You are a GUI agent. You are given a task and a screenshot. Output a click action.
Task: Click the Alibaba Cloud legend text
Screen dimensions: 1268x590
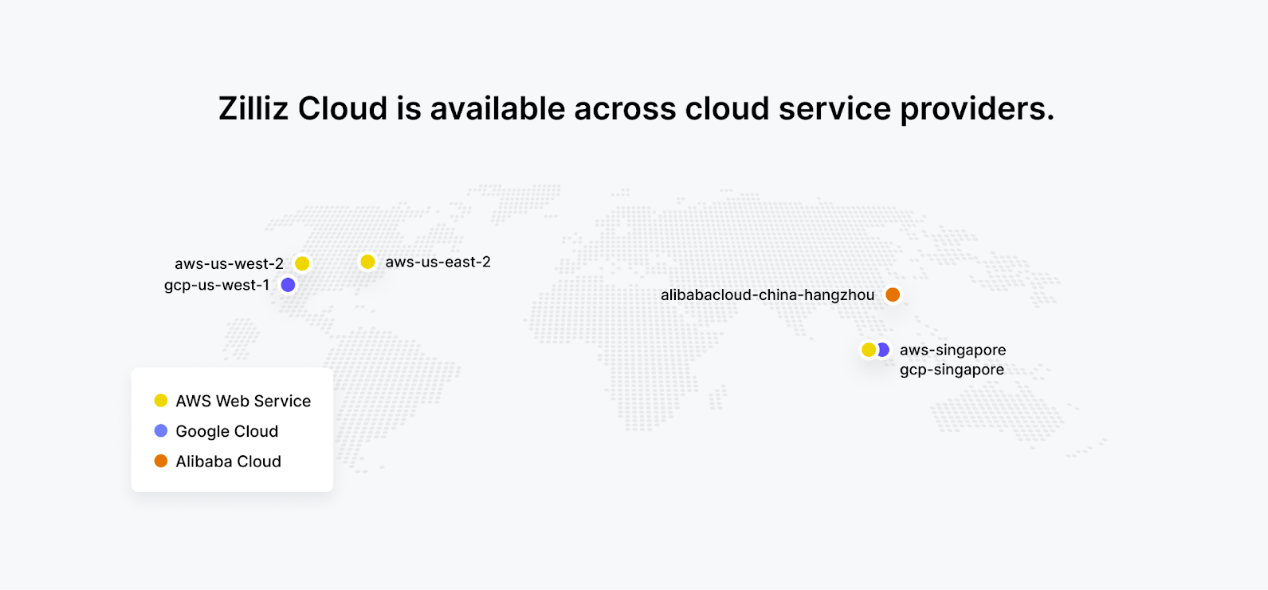click(228, 461)
